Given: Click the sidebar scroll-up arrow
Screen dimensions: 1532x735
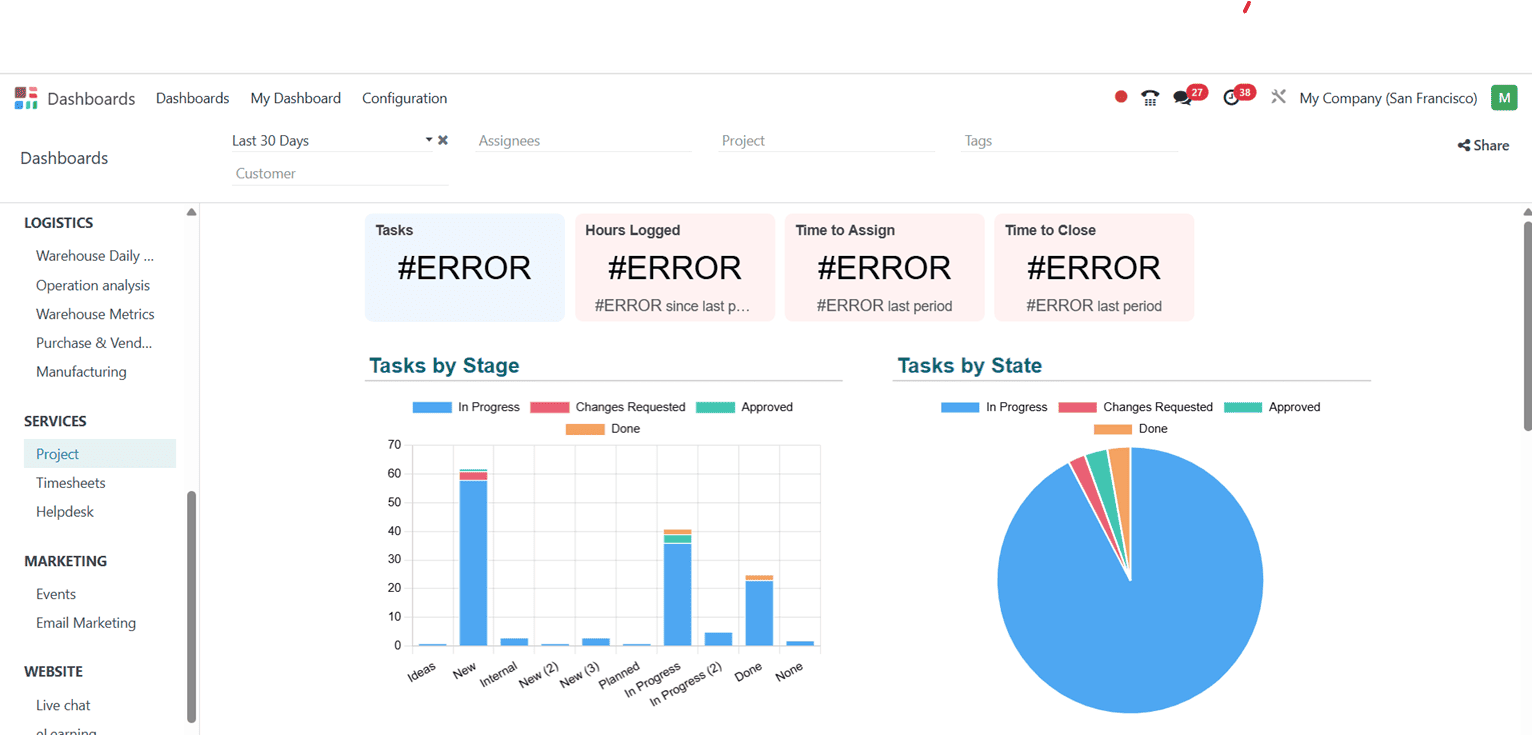Looking at the screenshot, I should [x=191, y=212].
